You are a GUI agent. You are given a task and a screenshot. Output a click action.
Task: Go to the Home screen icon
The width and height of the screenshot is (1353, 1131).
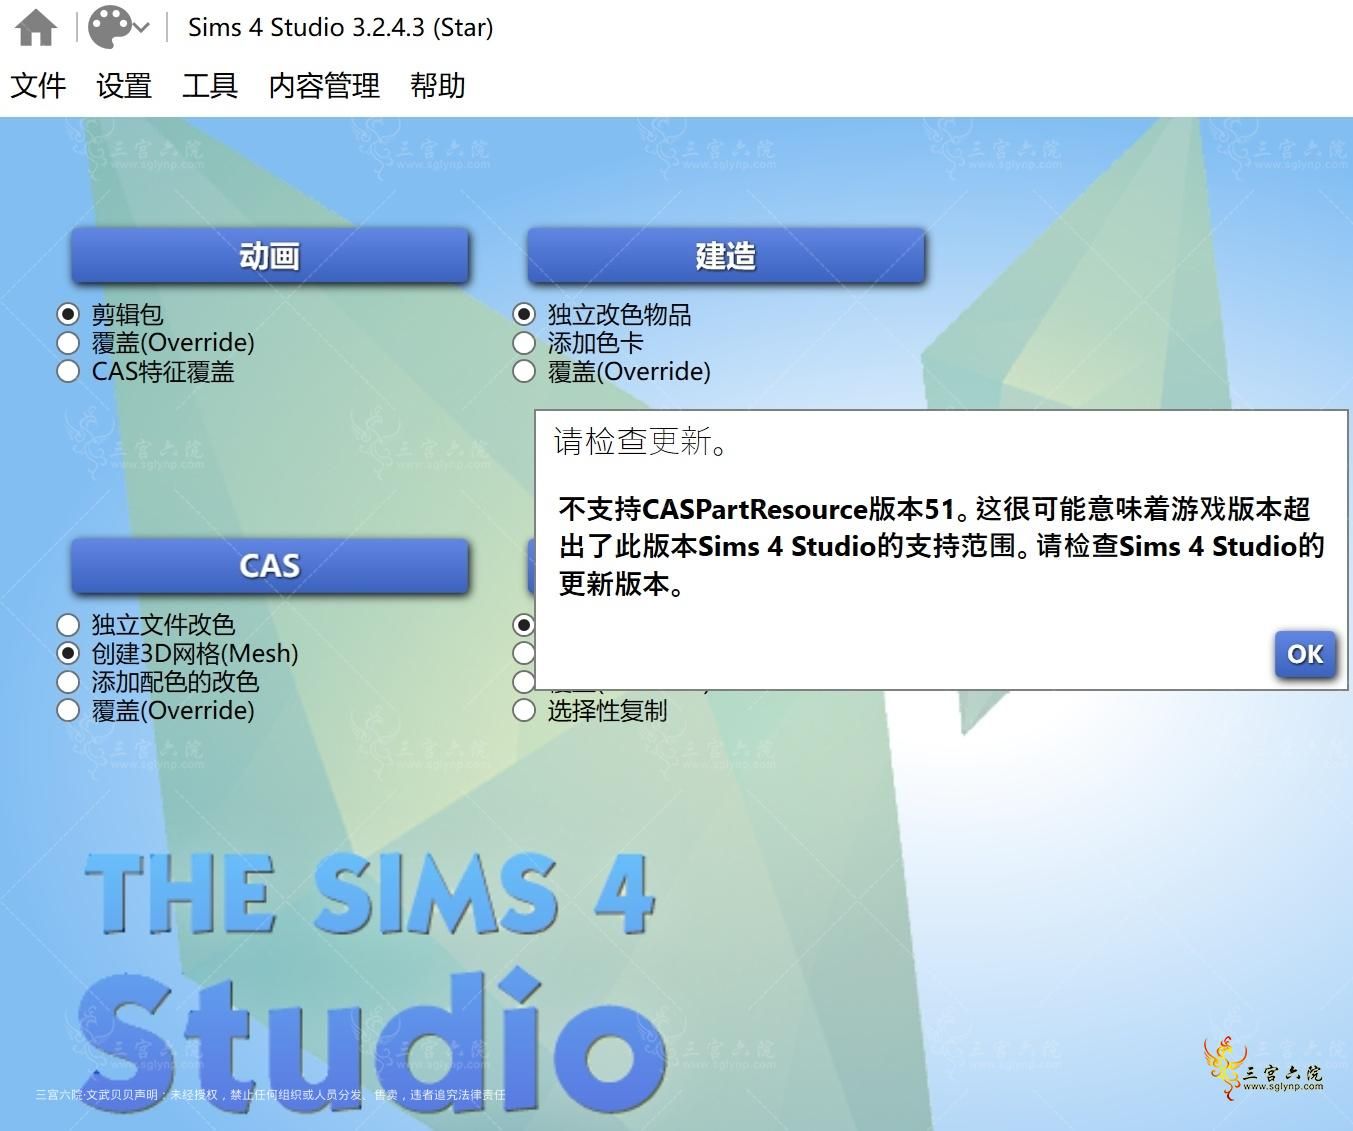coord(36,27)
